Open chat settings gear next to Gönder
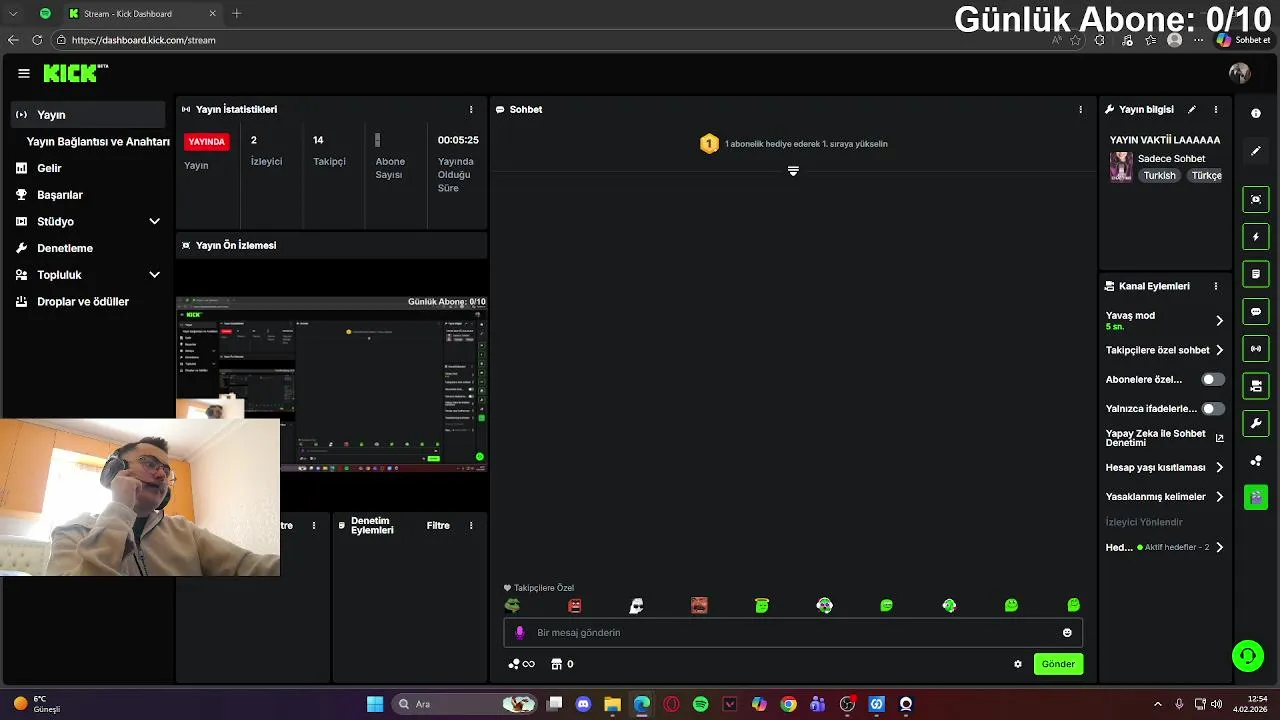Viewport: 1280px width, 720px height. (x=1018, y=664)
